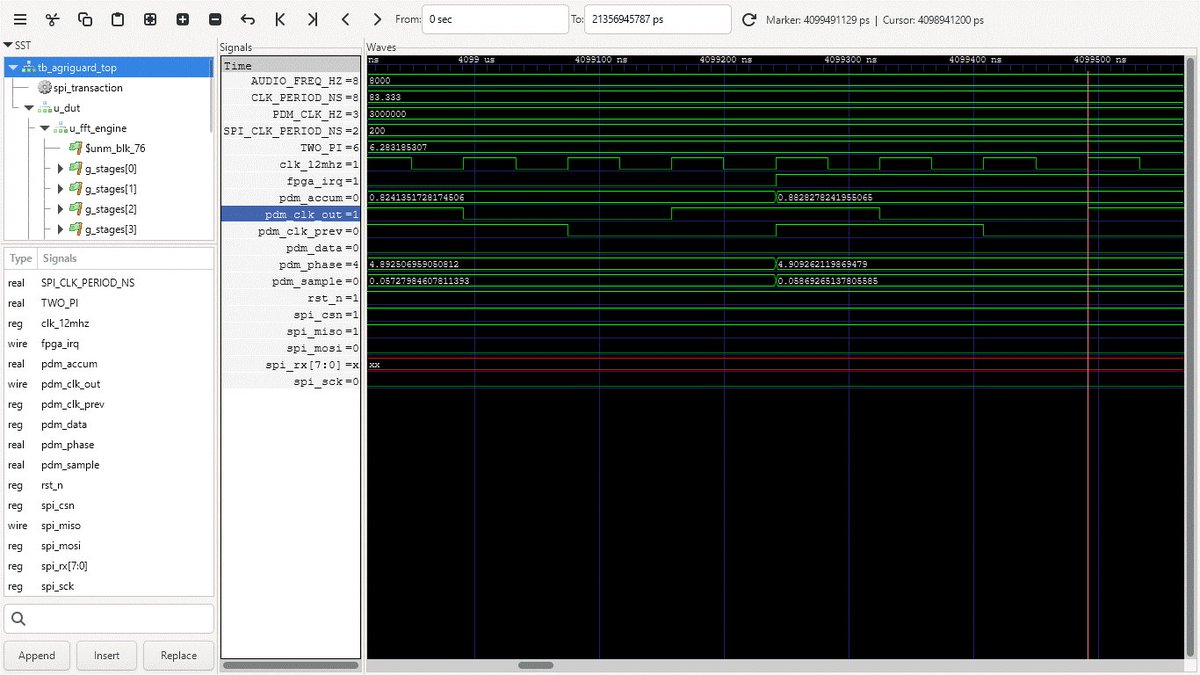Screen dimensions: 1200x675
Task: Click the Cut (scissors) toolbar icon
Action: (52, 19)
